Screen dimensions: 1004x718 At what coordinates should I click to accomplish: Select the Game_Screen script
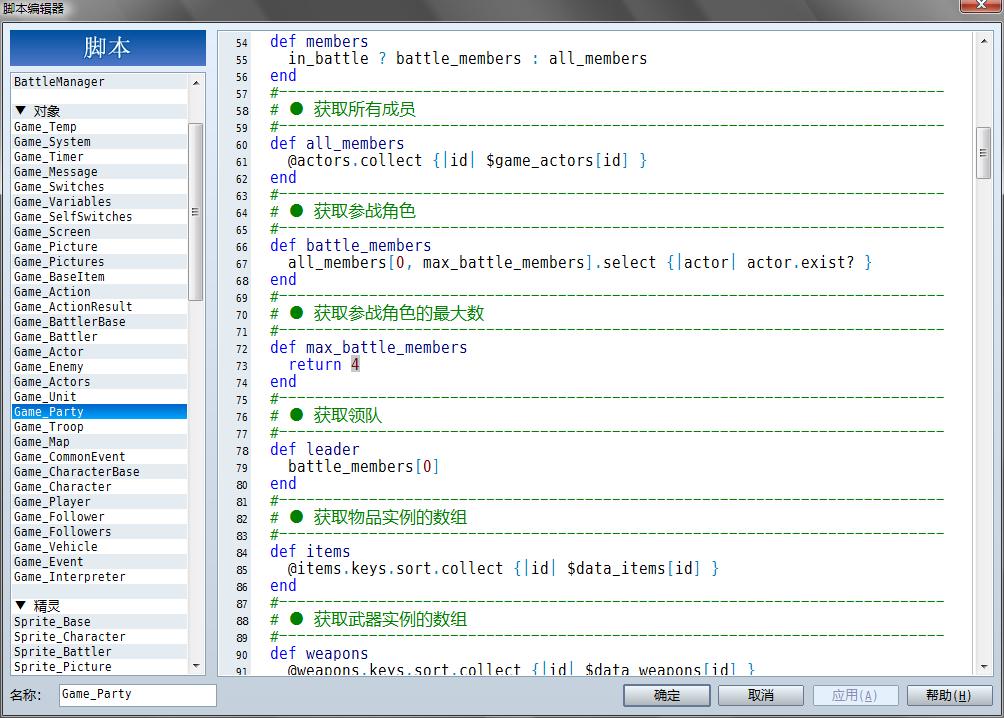click(99, 232)
